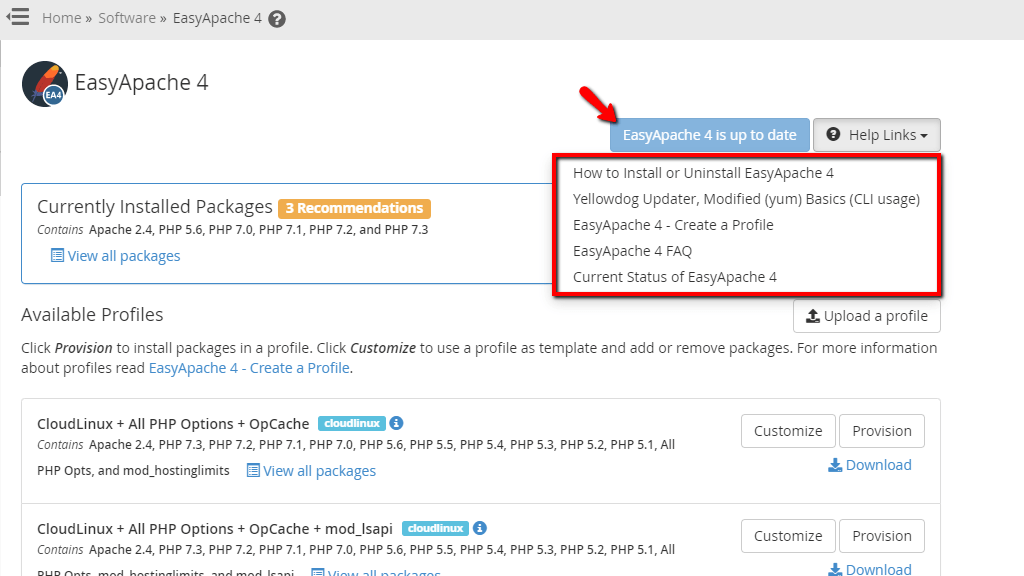Open the help question mark icon beside breadcrumb
The image size is (1024, 576).
(x=277, y=19)
